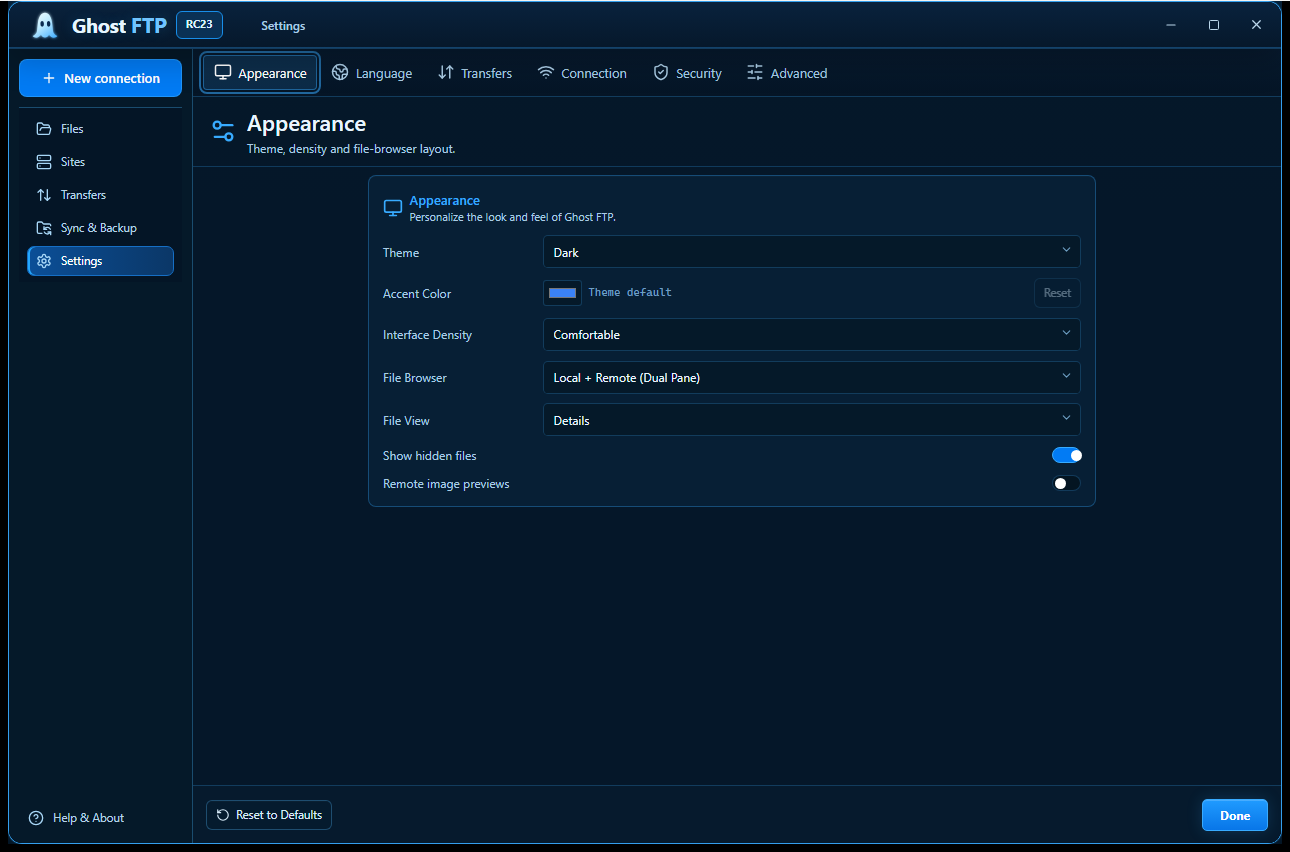Click the Wi-Fi icon on Connection tab
Screen dimensions: 1290x852
[x=546, y=73]
